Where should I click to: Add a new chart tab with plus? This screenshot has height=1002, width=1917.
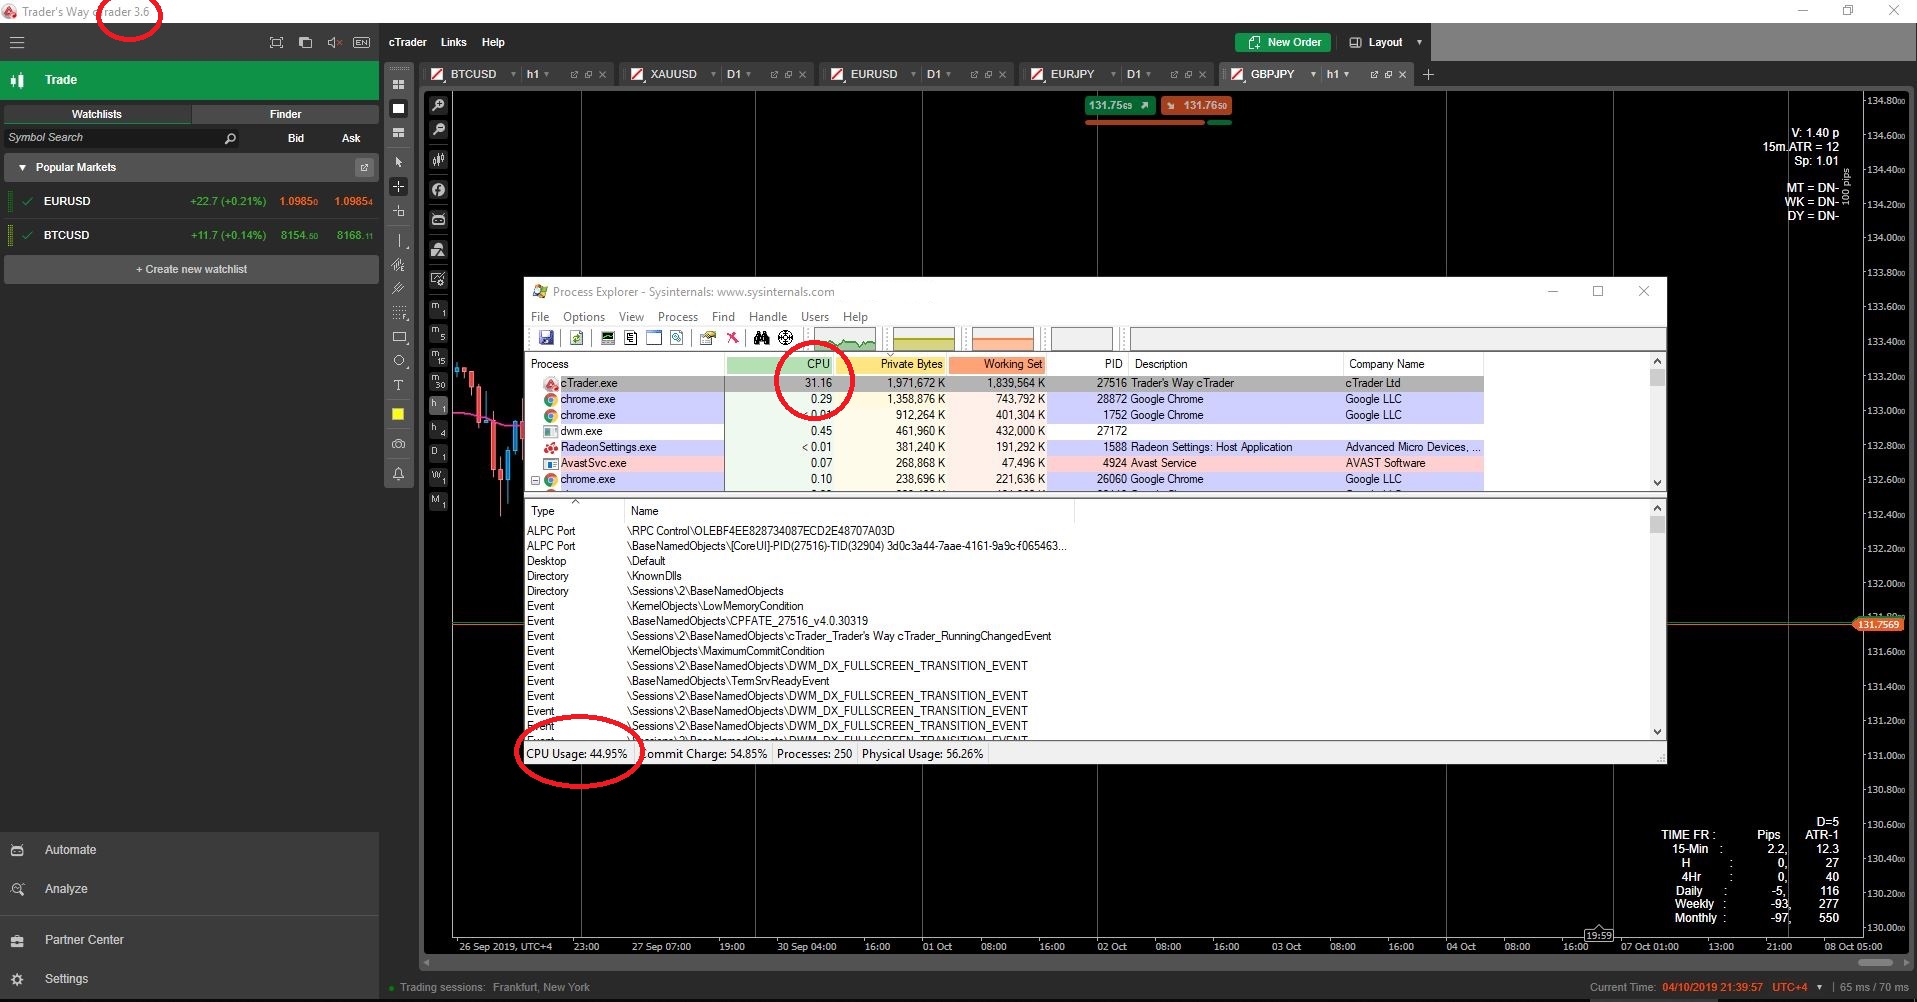point(1428,75)
